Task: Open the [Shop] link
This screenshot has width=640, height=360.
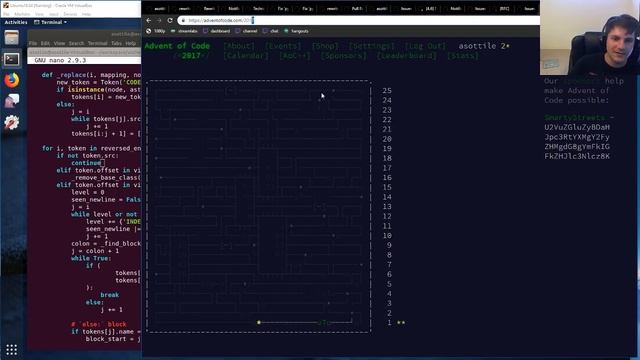Action: (325, 46)
